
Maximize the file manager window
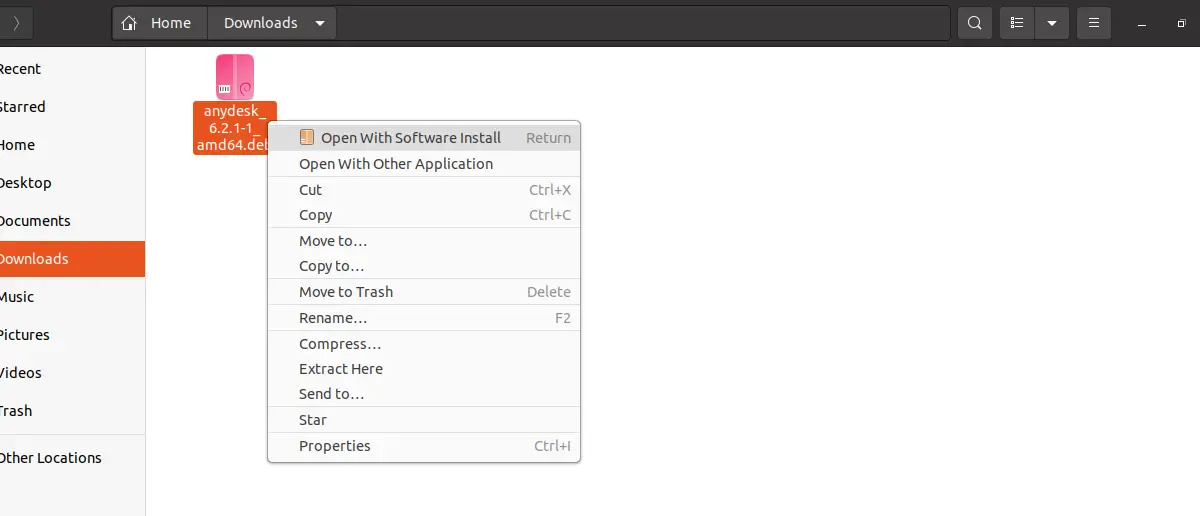(1181, 22)
